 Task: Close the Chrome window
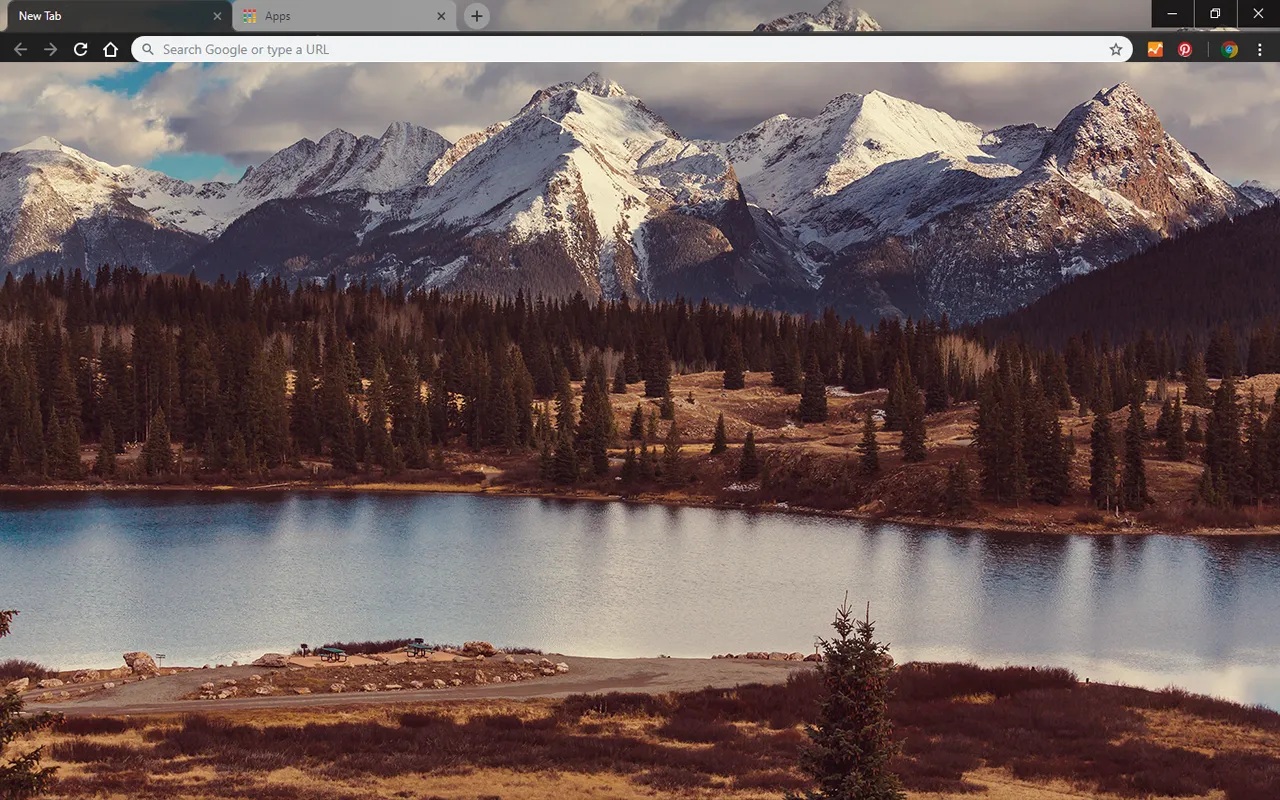click(1258, 14)
